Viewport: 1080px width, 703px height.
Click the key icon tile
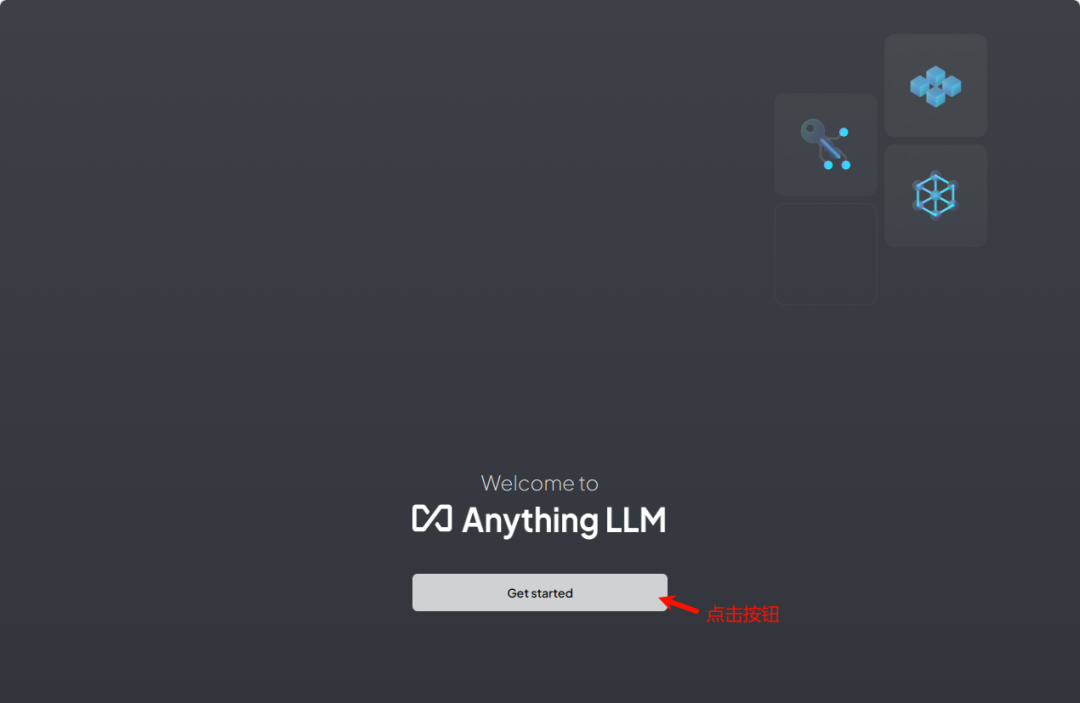coord(825,145)
